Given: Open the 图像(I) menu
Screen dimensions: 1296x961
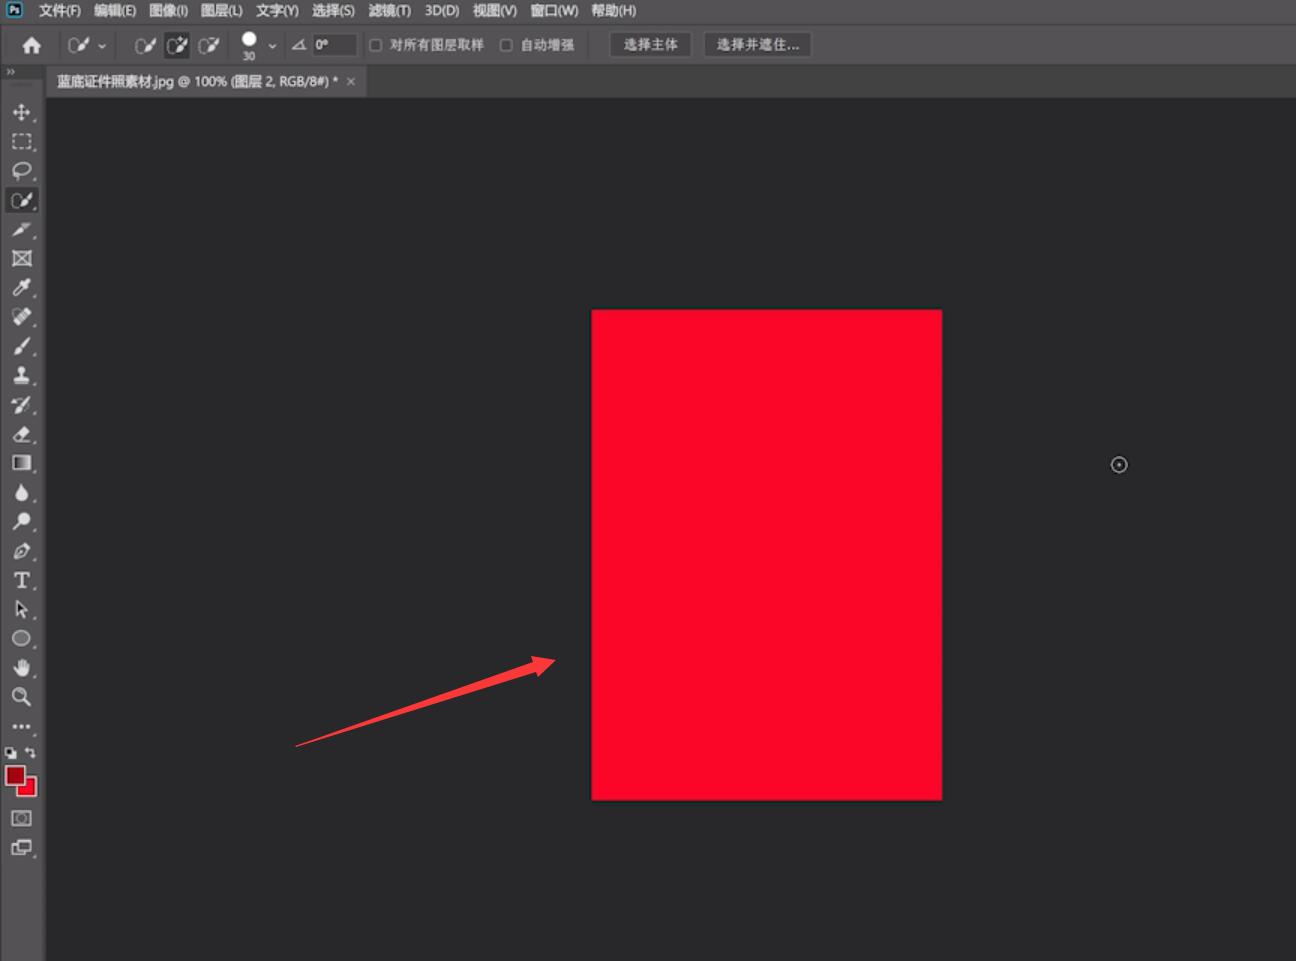Looking at the screenshot, I should [x=168, y=10].
